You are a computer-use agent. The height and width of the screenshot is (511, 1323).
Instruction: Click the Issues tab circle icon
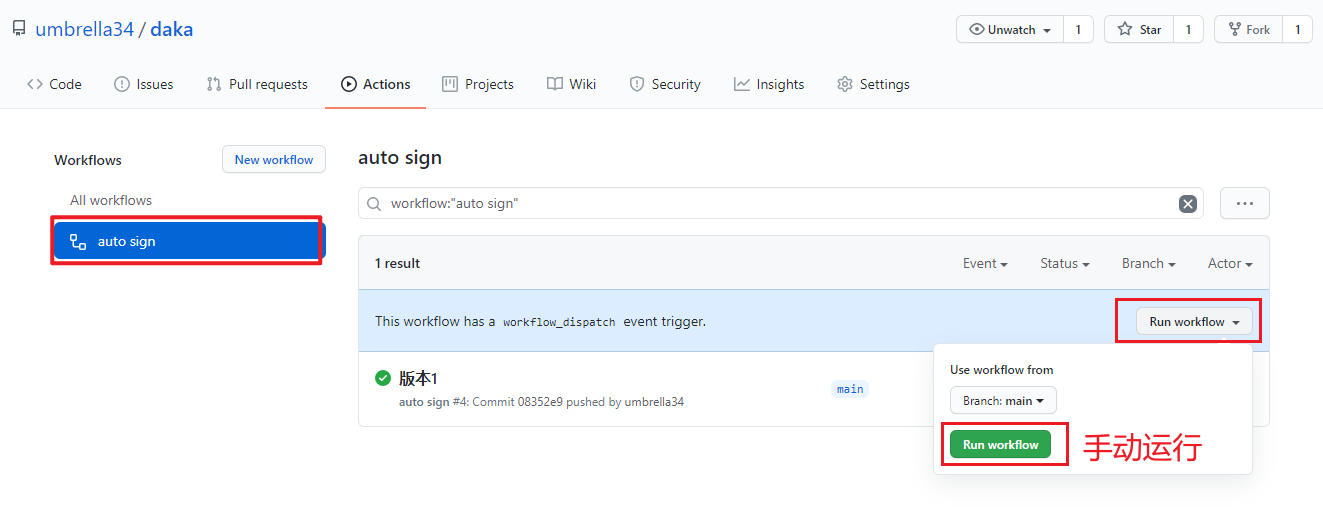122,84
